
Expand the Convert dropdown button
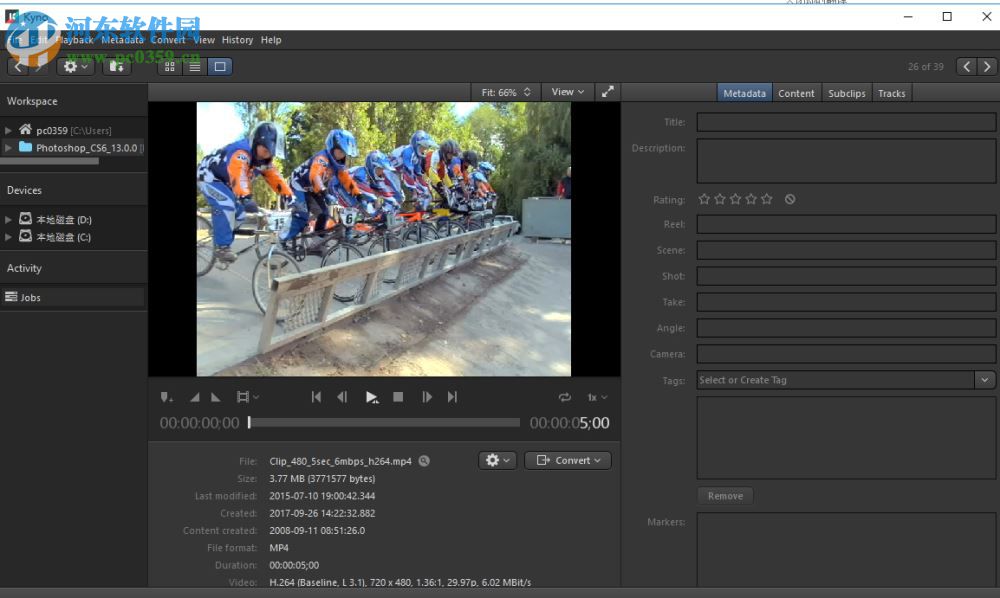pyautogui.click(x=568, y=460)
